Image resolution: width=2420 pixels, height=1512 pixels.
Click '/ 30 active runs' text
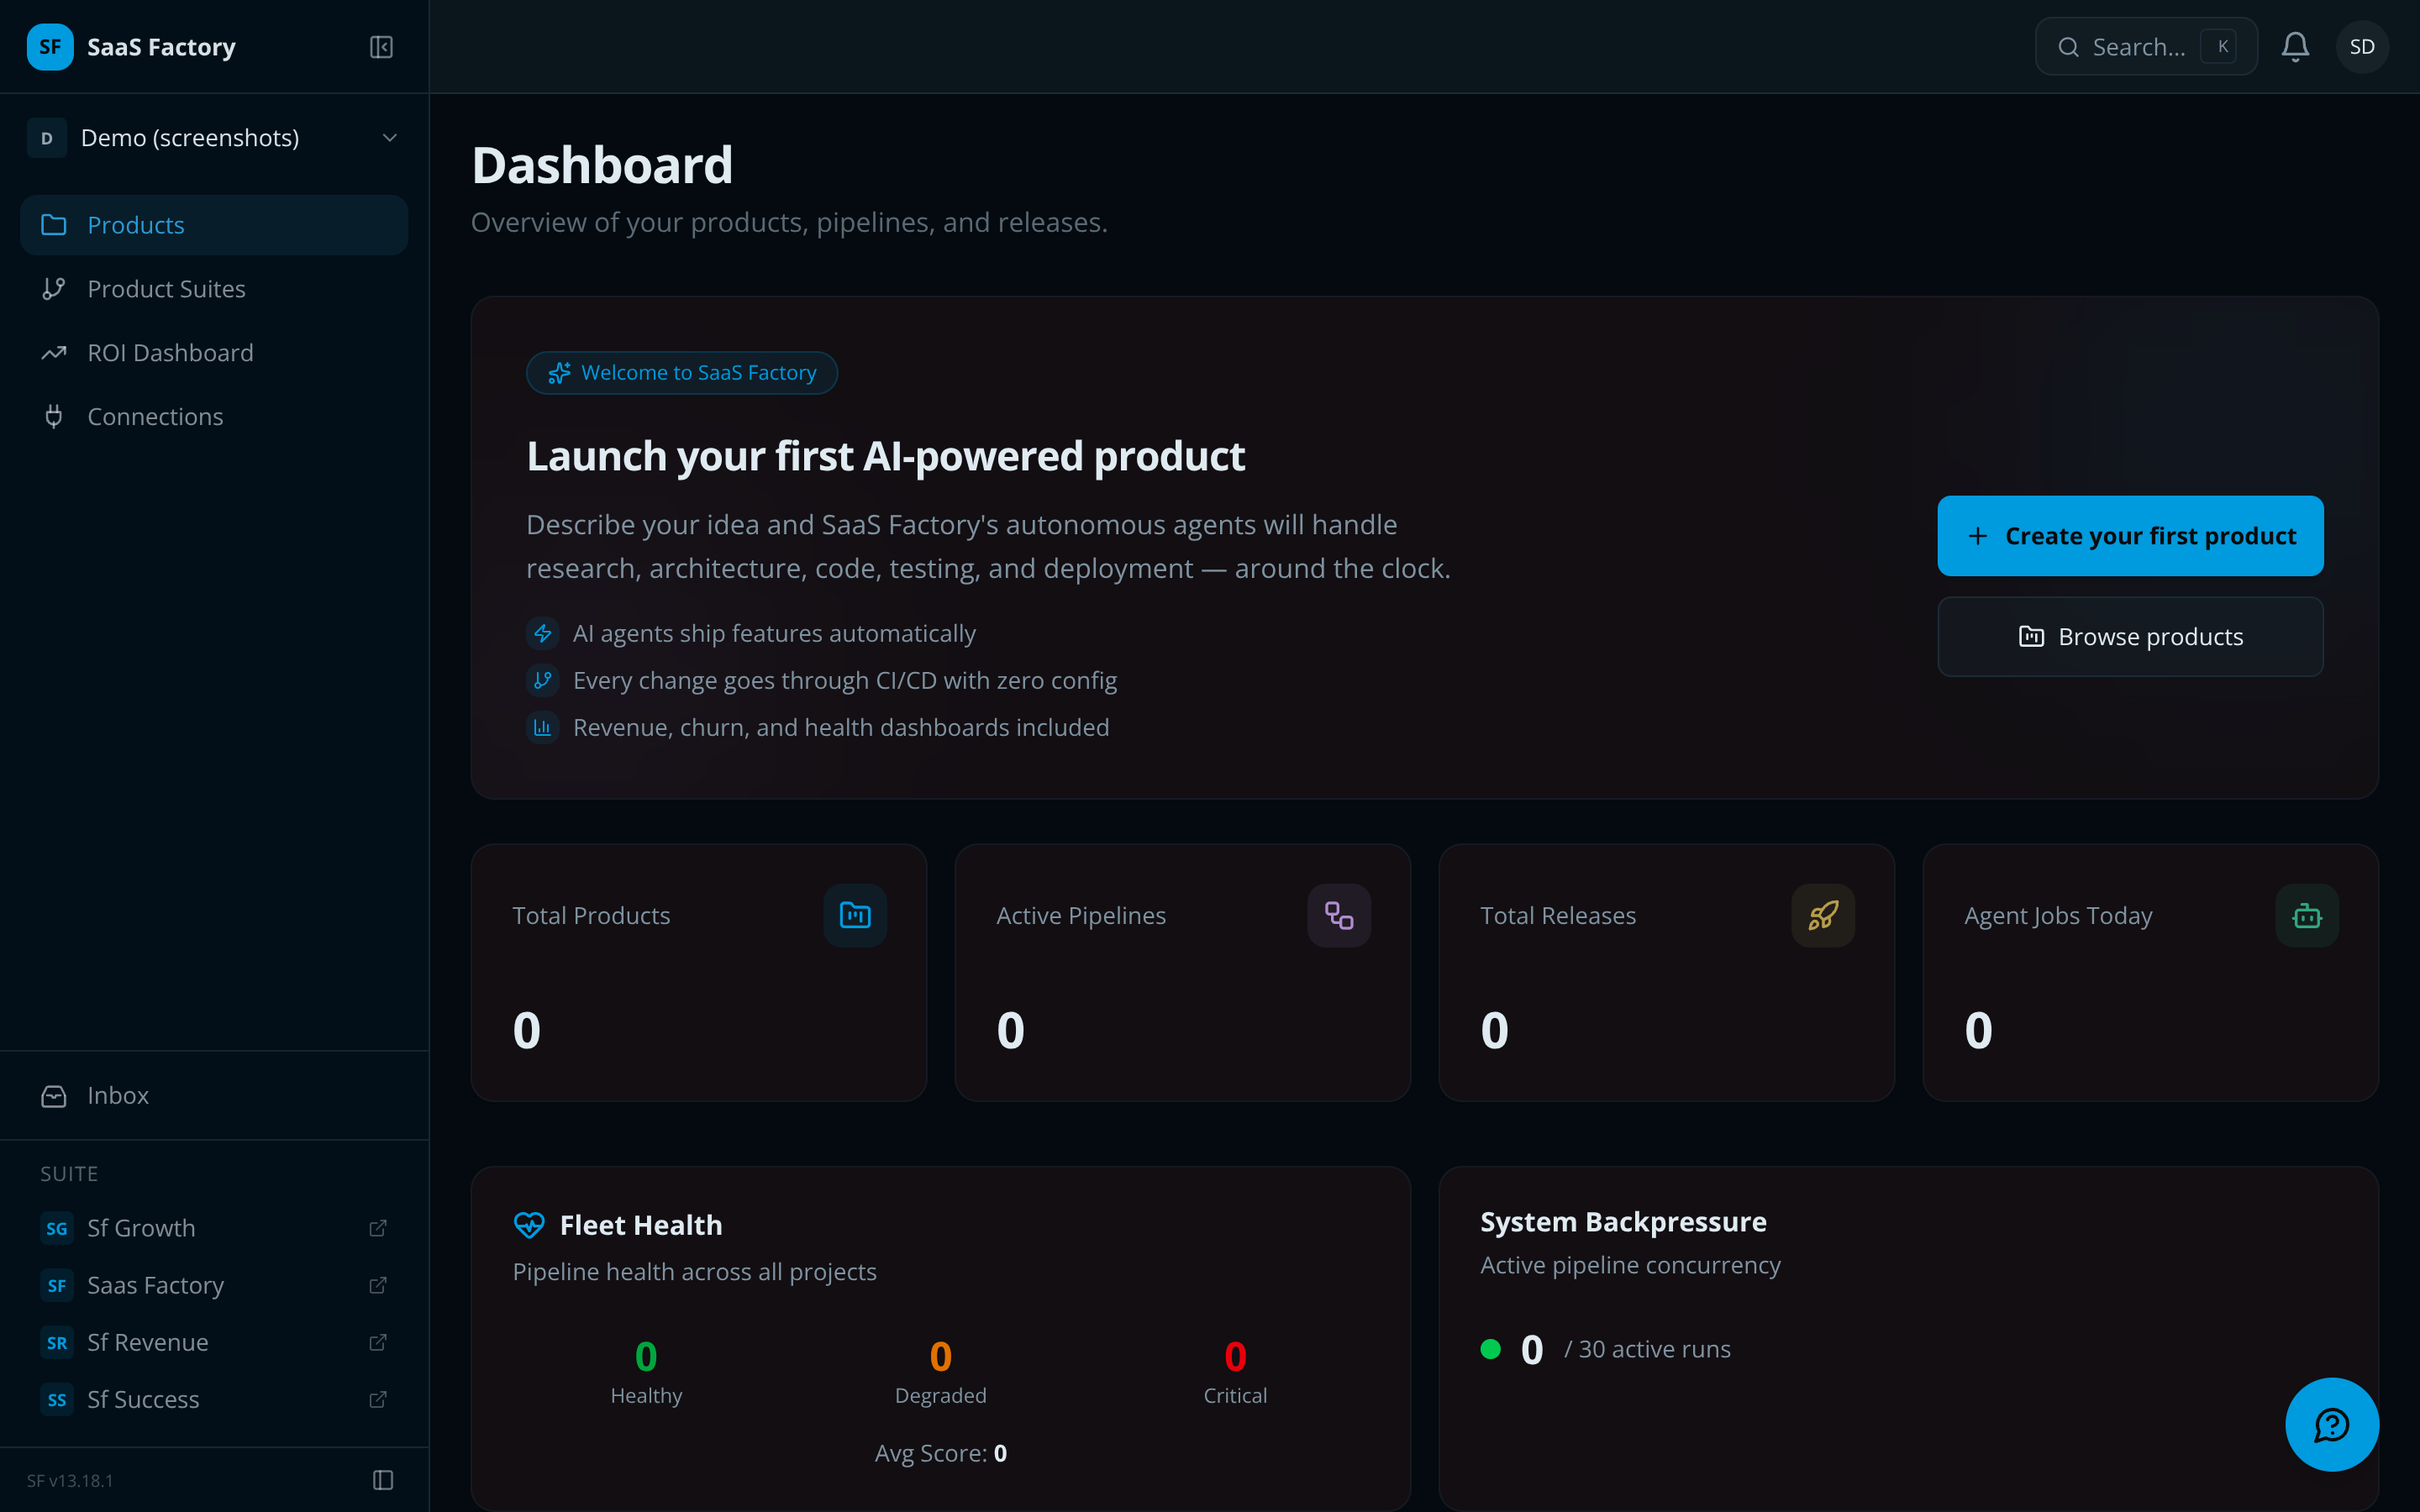tap(1647, 1349)
